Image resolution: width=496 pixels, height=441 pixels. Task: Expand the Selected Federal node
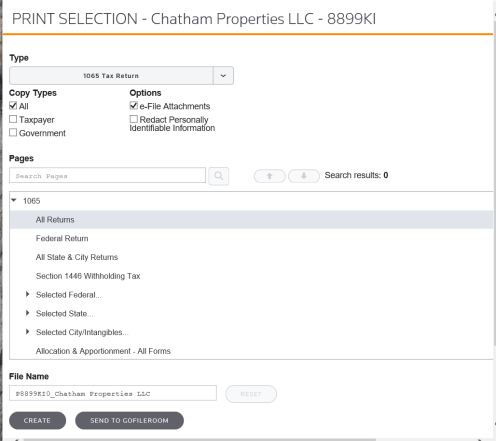[28, 294]
